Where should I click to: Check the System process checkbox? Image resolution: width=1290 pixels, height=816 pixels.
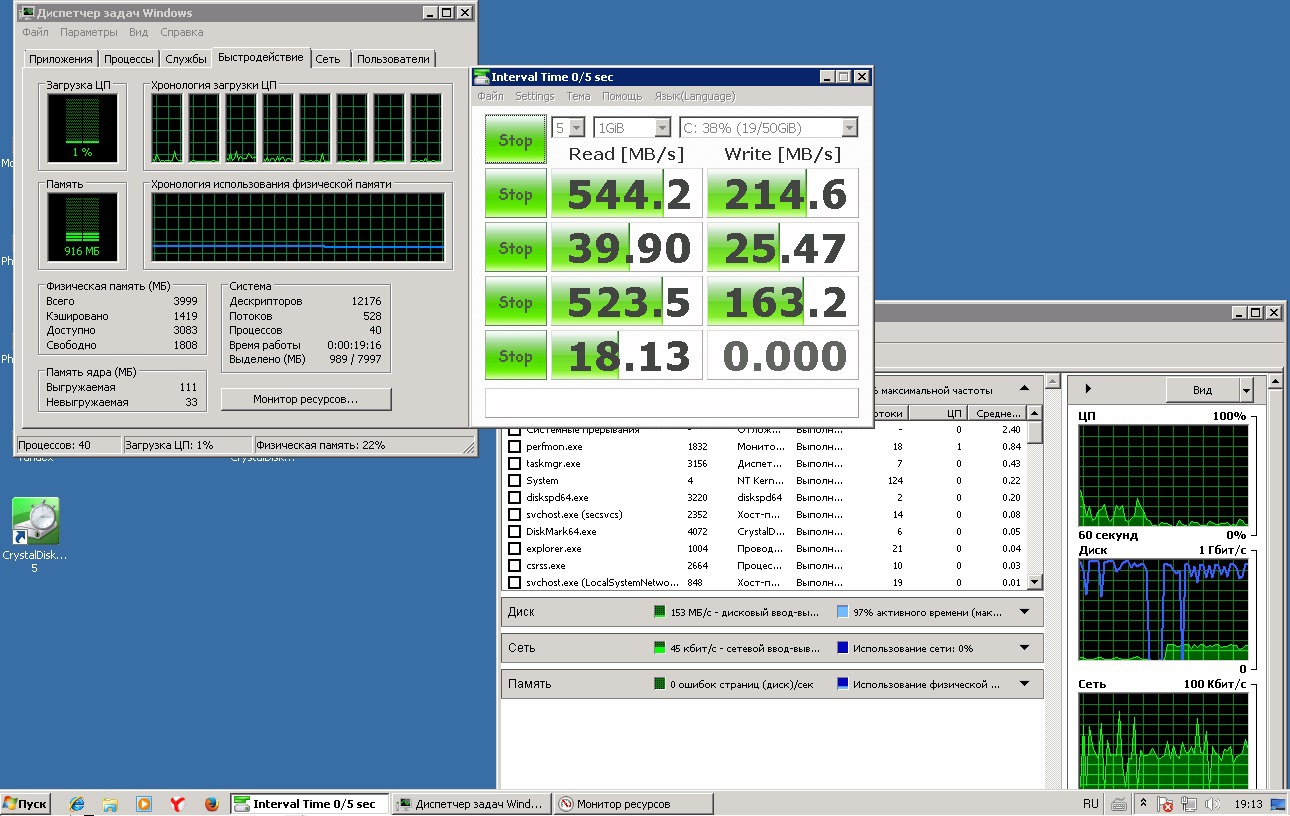tap(514, 481)
